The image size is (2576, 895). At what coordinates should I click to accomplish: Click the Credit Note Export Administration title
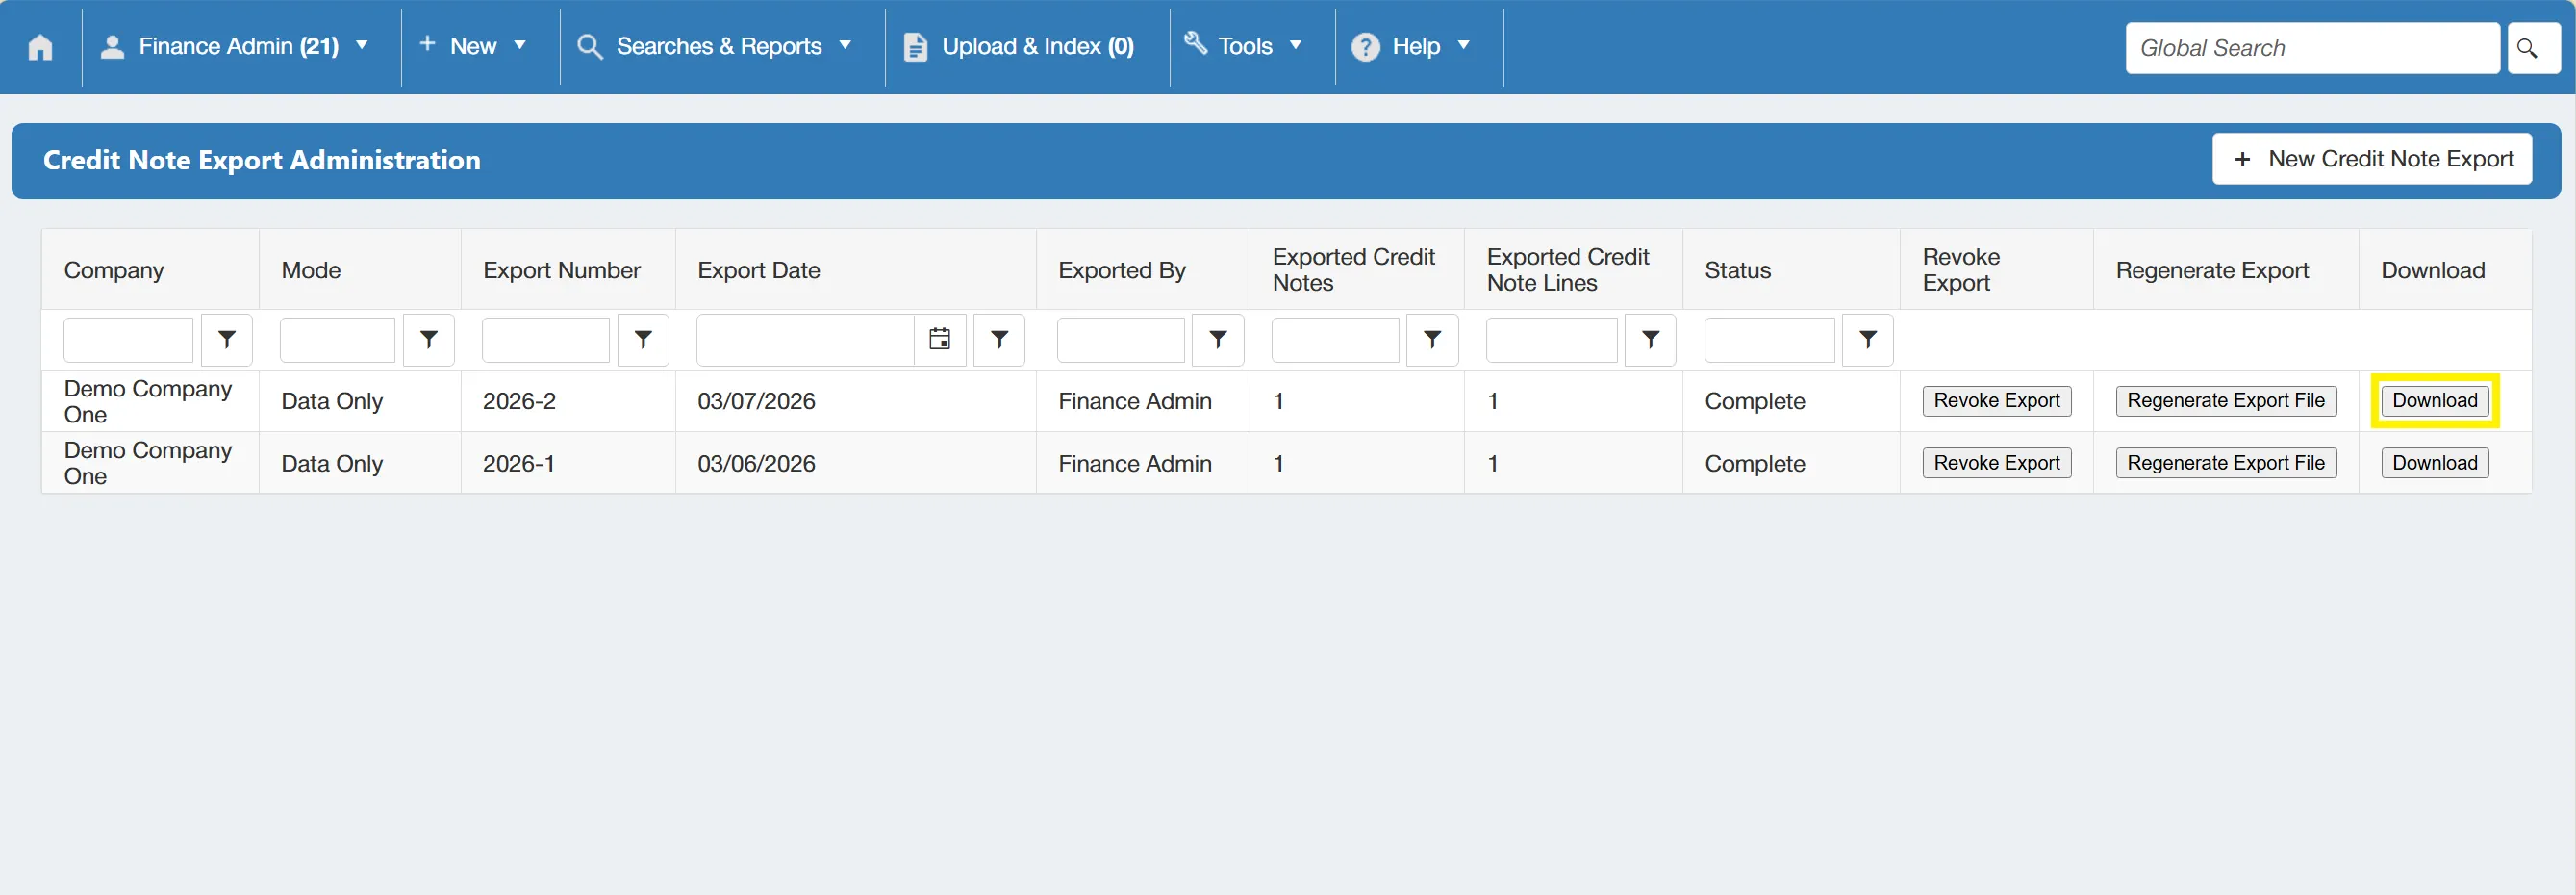[261, 160]
